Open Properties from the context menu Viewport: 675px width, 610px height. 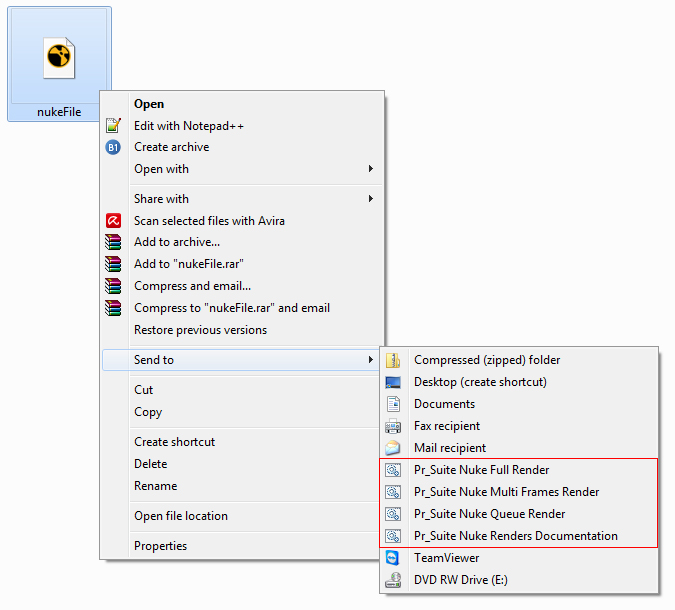pyautogui.click(x=160, y=546)
